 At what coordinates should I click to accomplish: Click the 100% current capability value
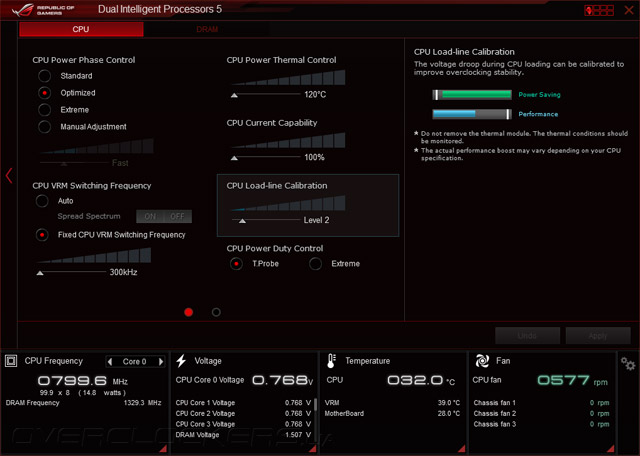314,158
